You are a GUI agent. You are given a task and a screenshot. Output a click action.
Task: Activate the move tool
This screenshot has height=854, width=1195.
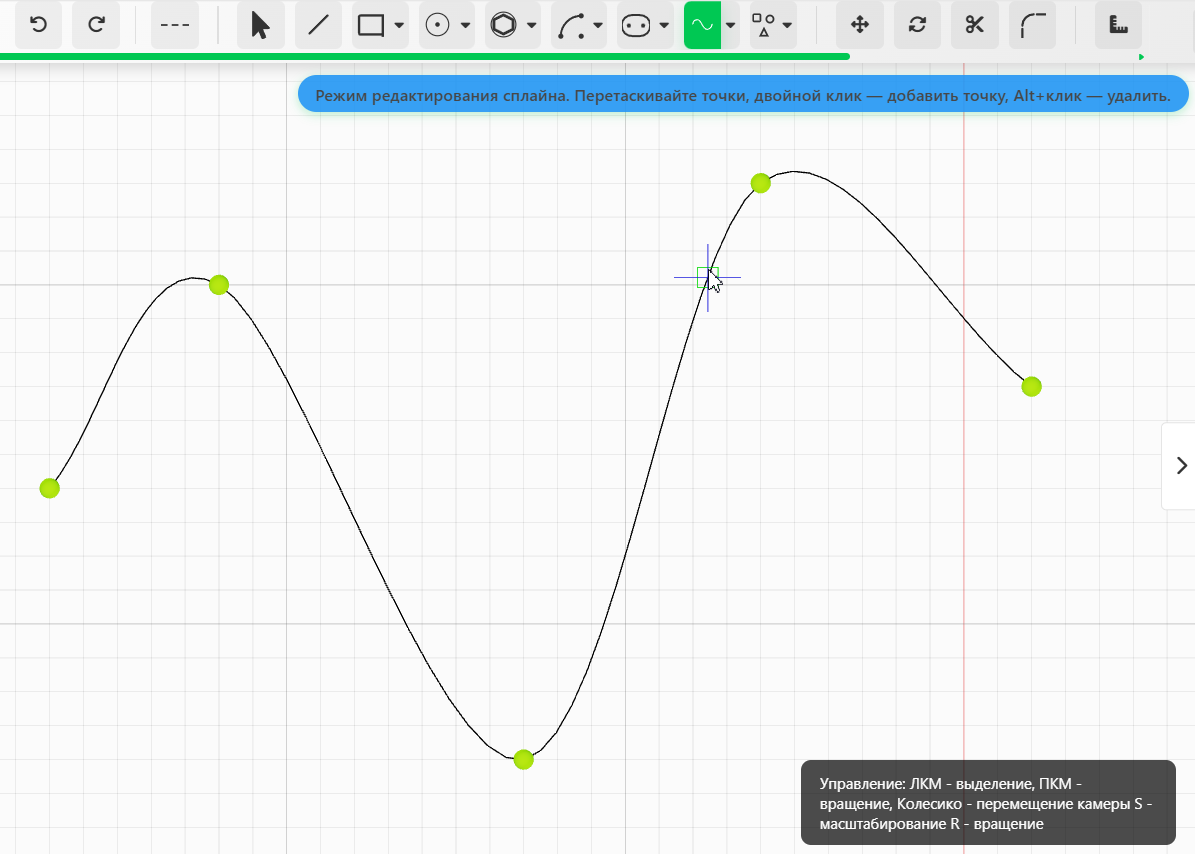(860, 25)
